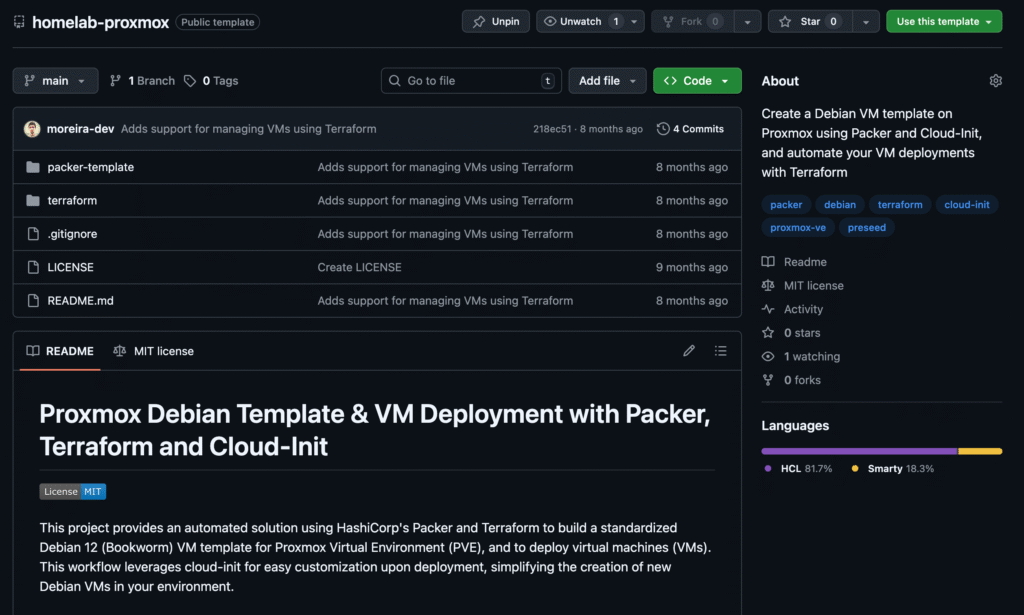
Task: Open the packer-template folder
Action: pyautogui.click(x=91, y=167)
